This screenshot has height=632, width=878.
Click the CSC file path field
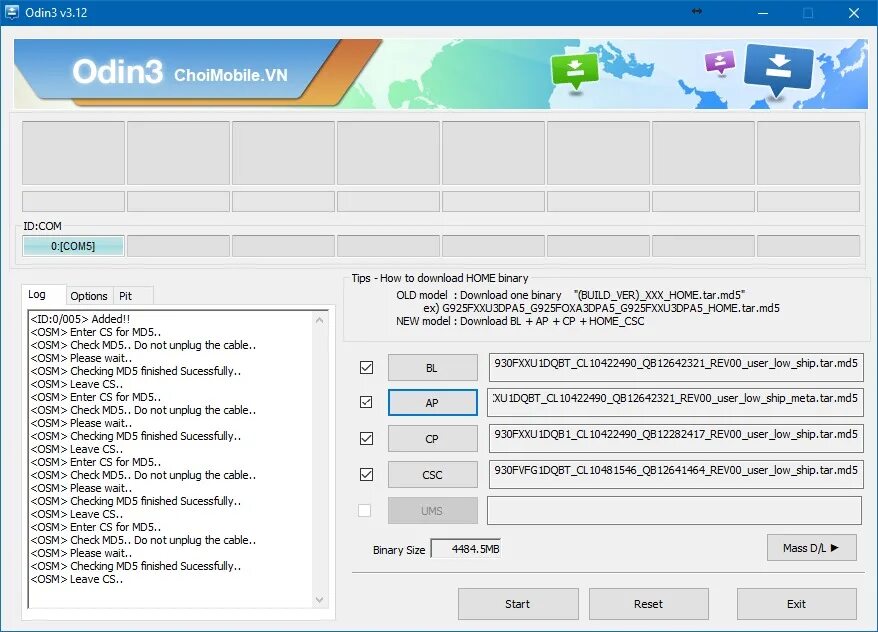point(676,474)
